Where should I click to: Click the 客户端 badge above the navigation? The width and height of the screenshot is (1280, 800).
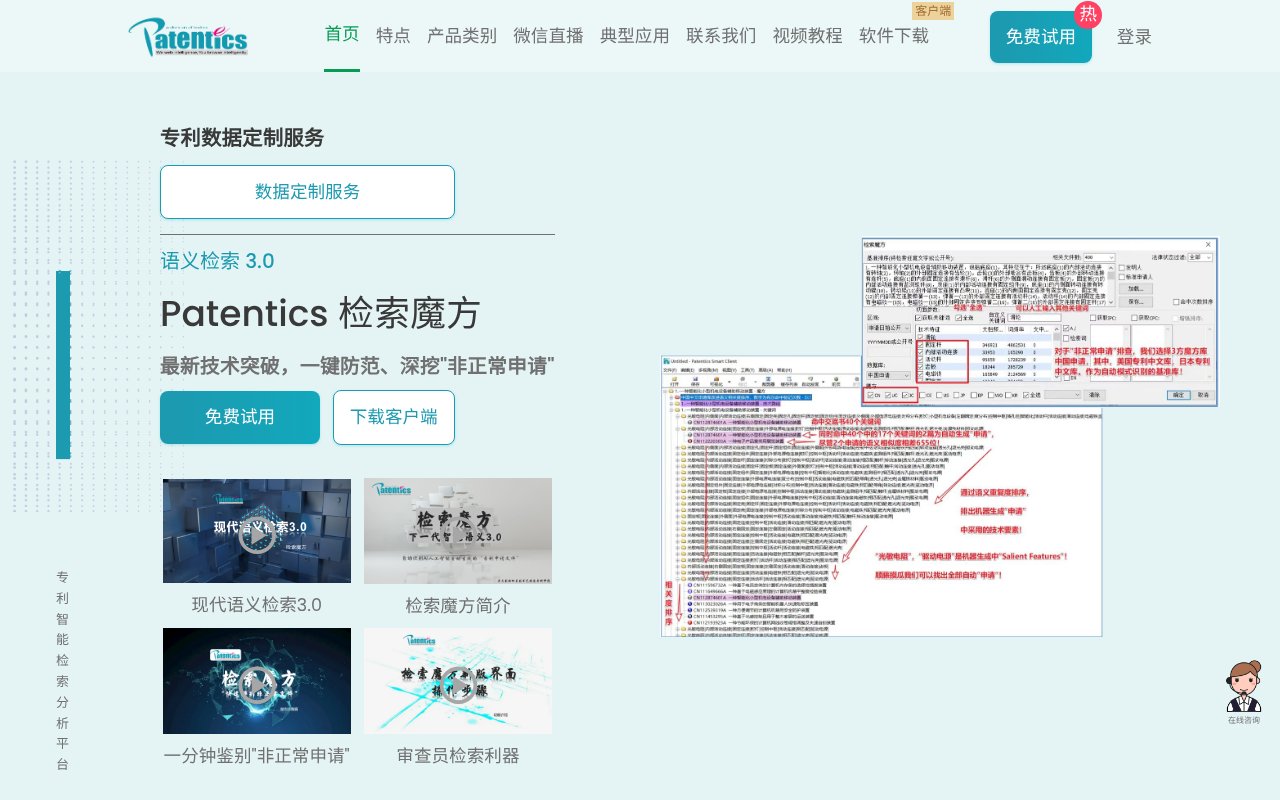(x=932, y=12)
